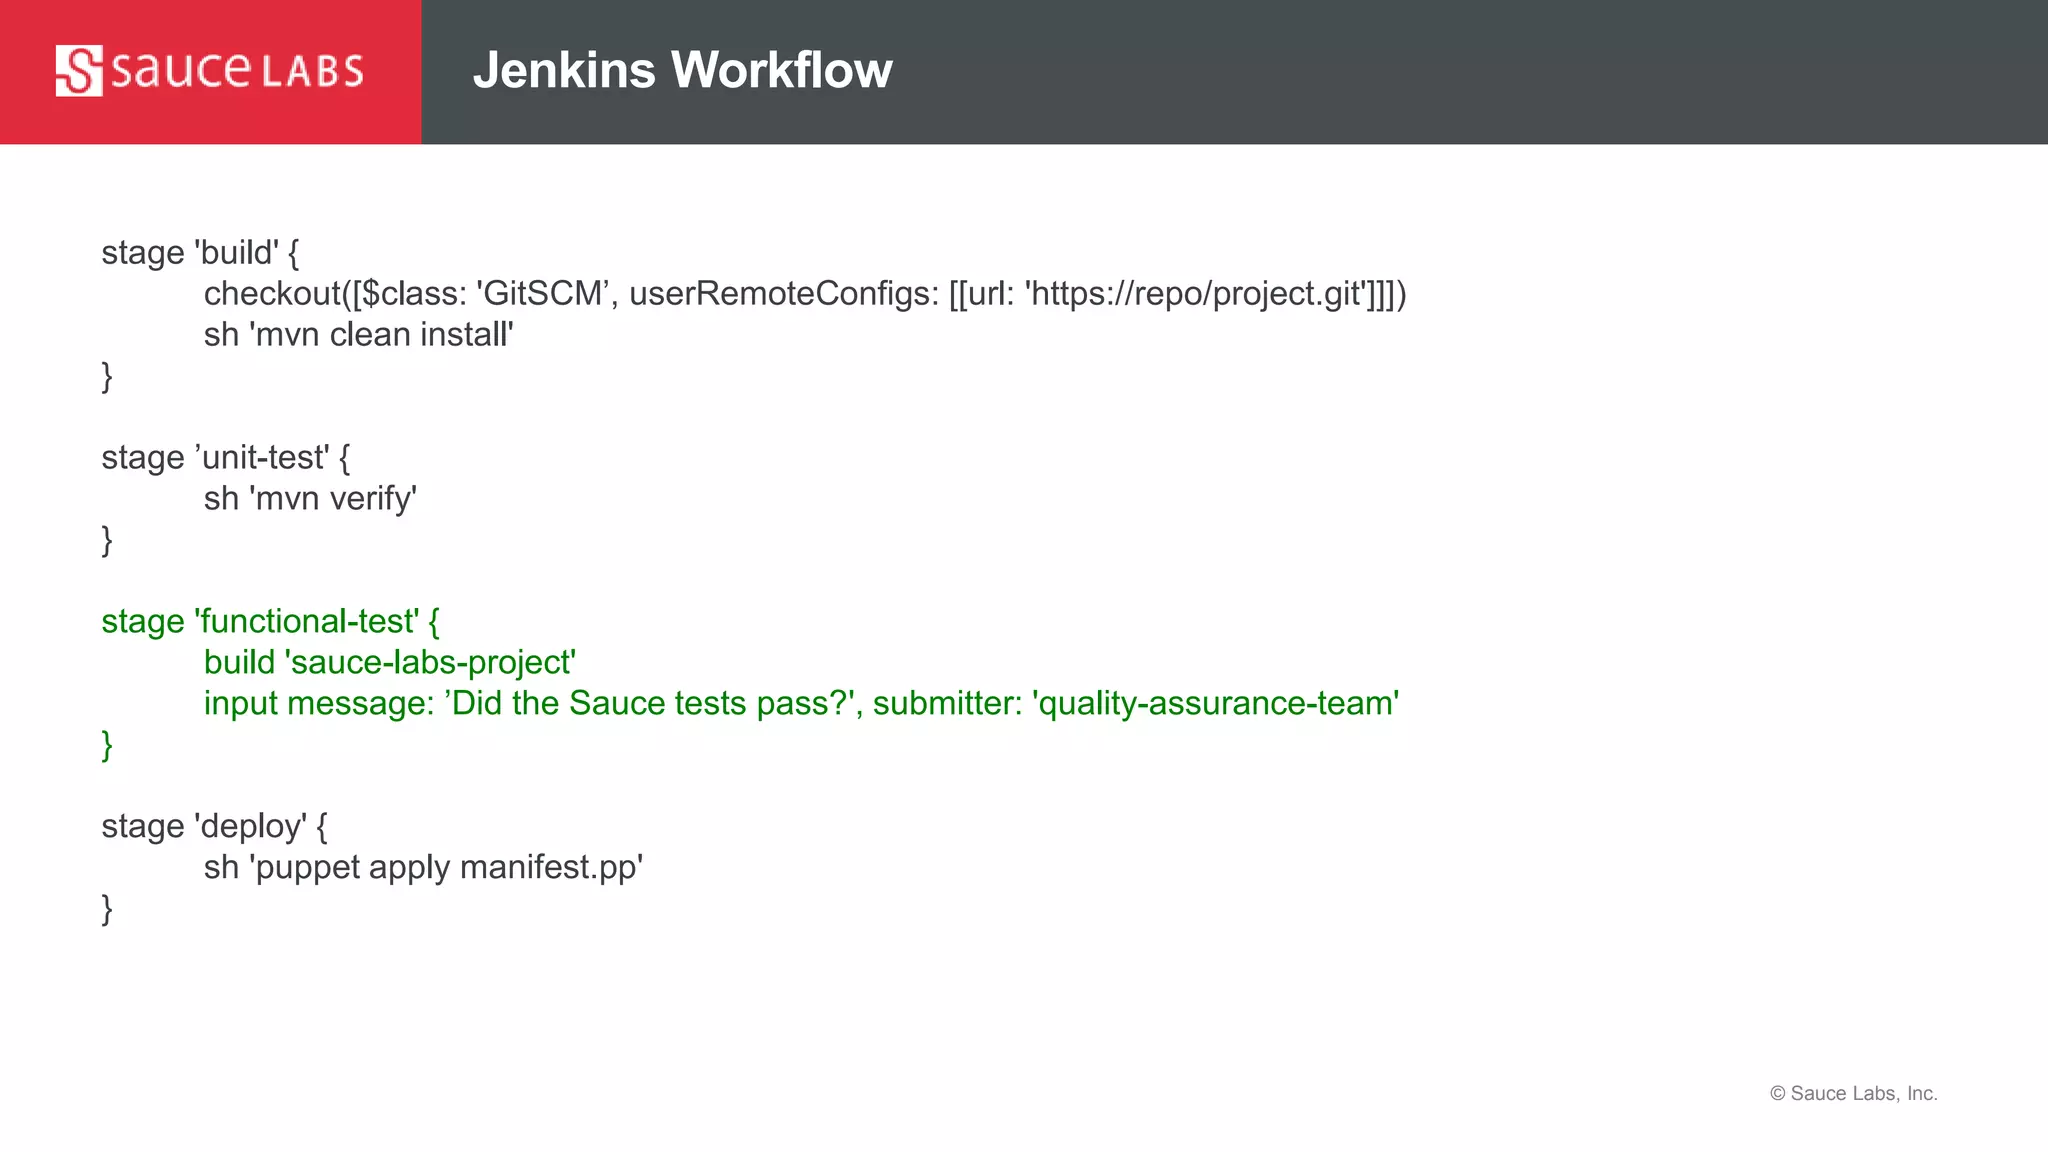The image size is (2048, 1152).
Task: Click the green closing brace of functional-test stage
Action: (107, 745)
